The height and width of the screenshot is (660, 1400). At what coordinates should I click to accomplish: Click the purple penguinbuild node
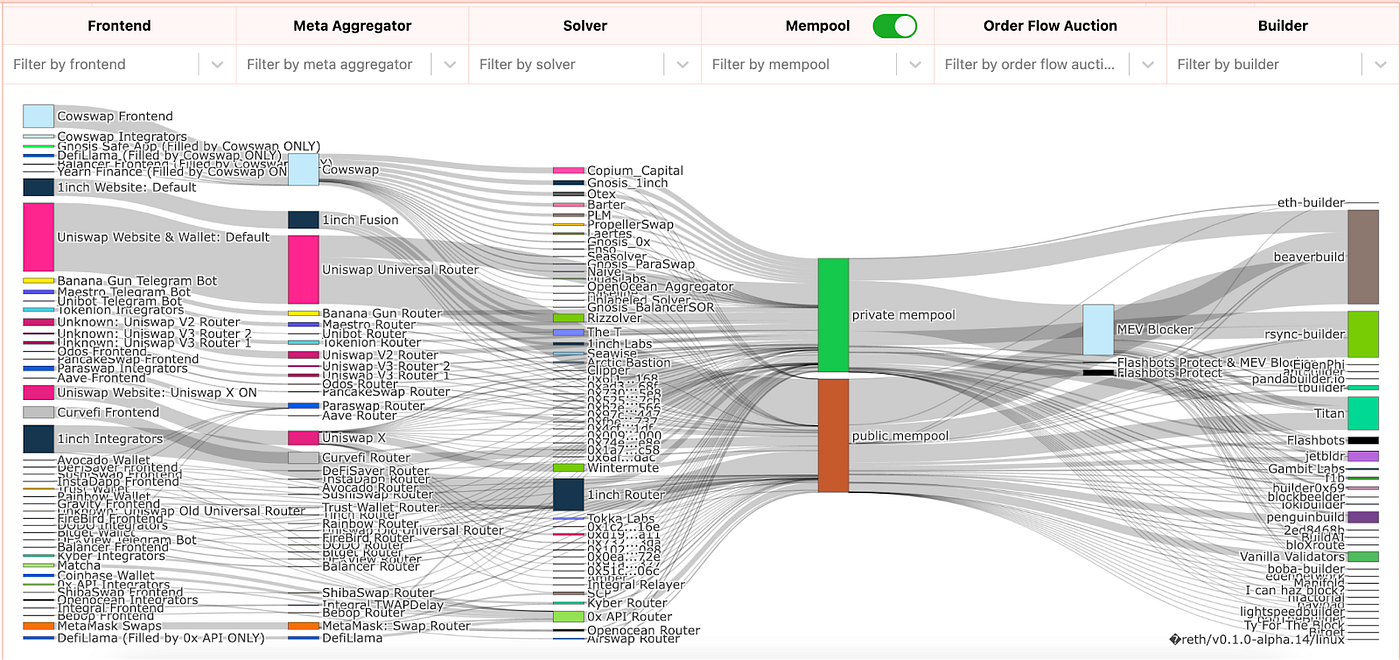click(1363, 517)
